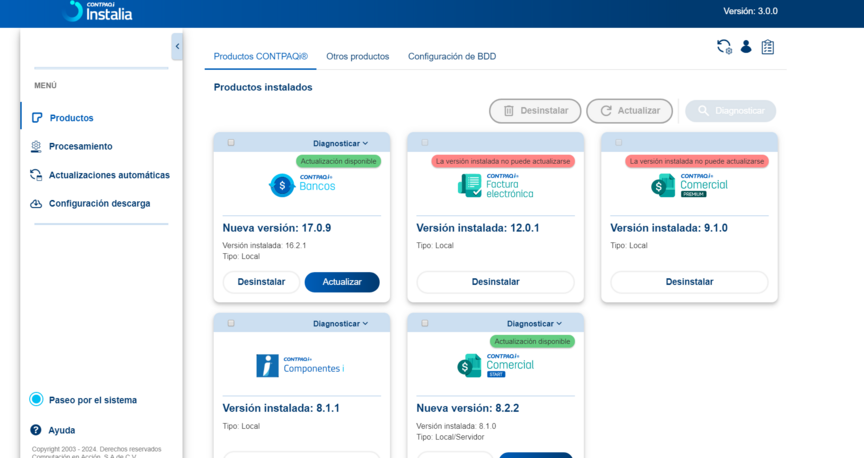Click the Productos sidebar icon
This screenshot has height=458, width=864.
click(x=37, y=118)
